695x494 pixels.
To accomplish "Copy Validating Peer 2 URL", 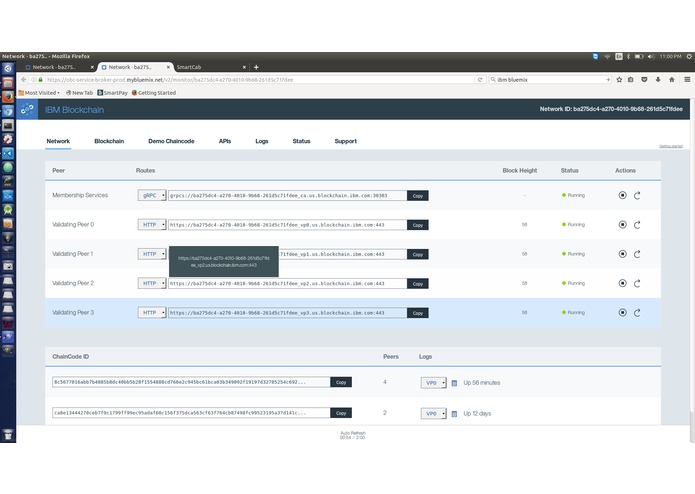I will pyautogui.click(x=418, y=284).
